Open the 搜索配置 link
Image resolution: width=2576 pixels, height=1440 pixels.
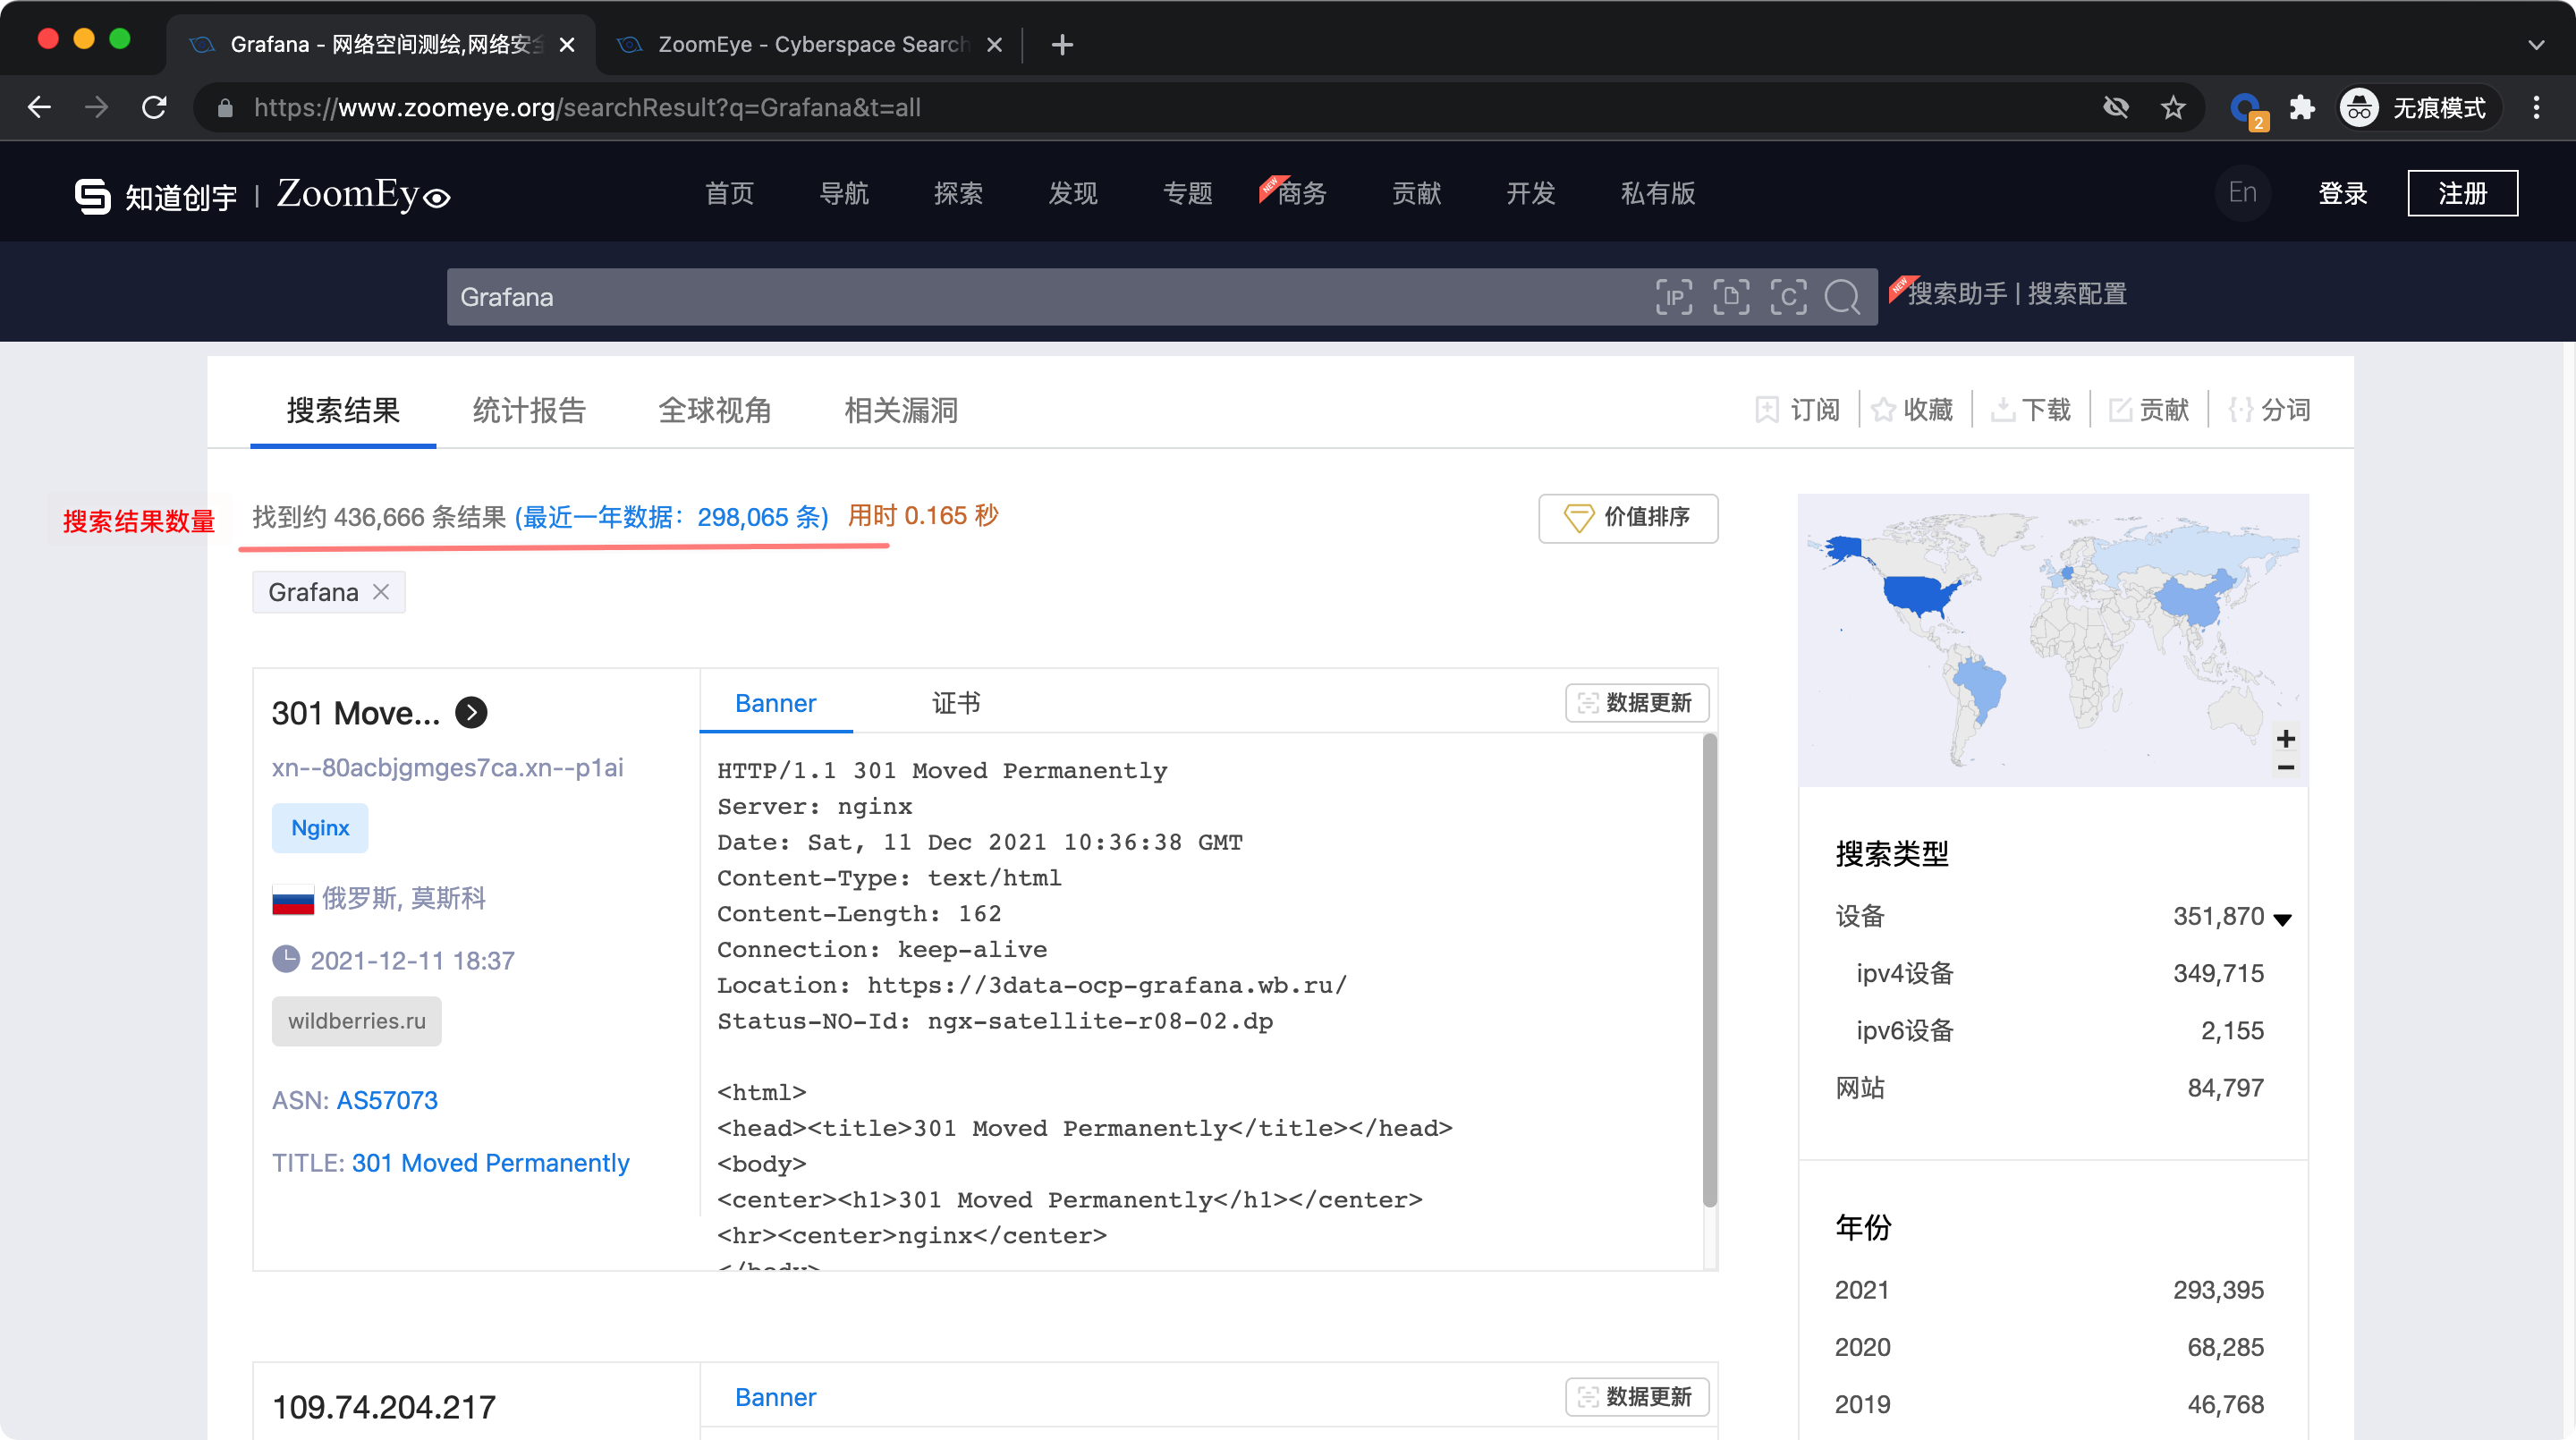click(x=2077, y=294)
